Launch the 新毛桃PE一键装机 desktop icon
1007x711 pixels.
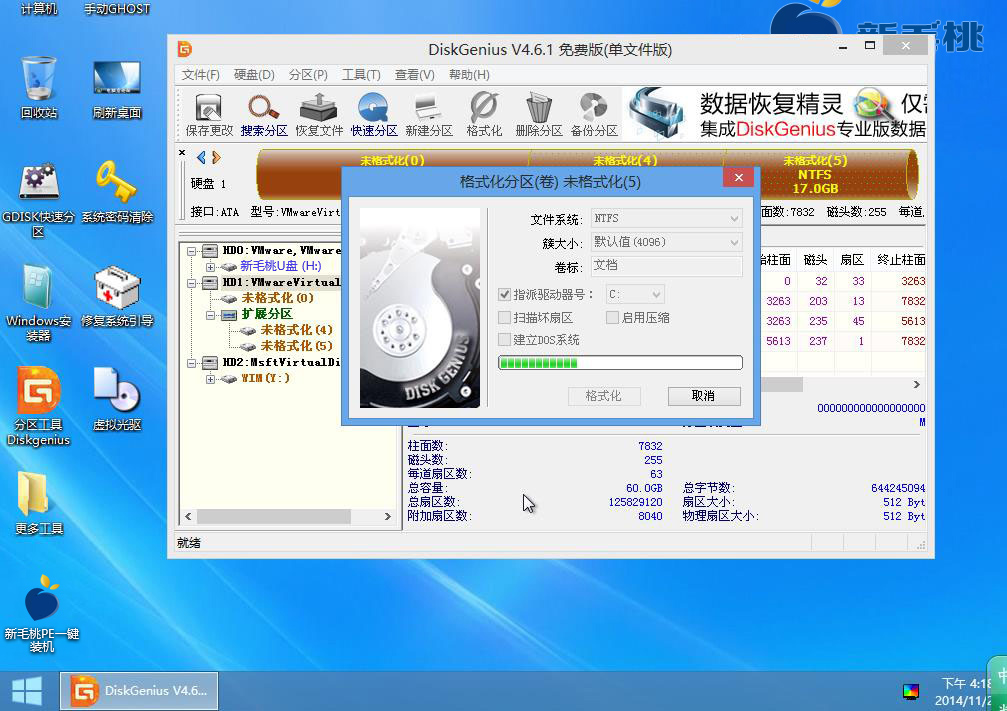[42, 614]
